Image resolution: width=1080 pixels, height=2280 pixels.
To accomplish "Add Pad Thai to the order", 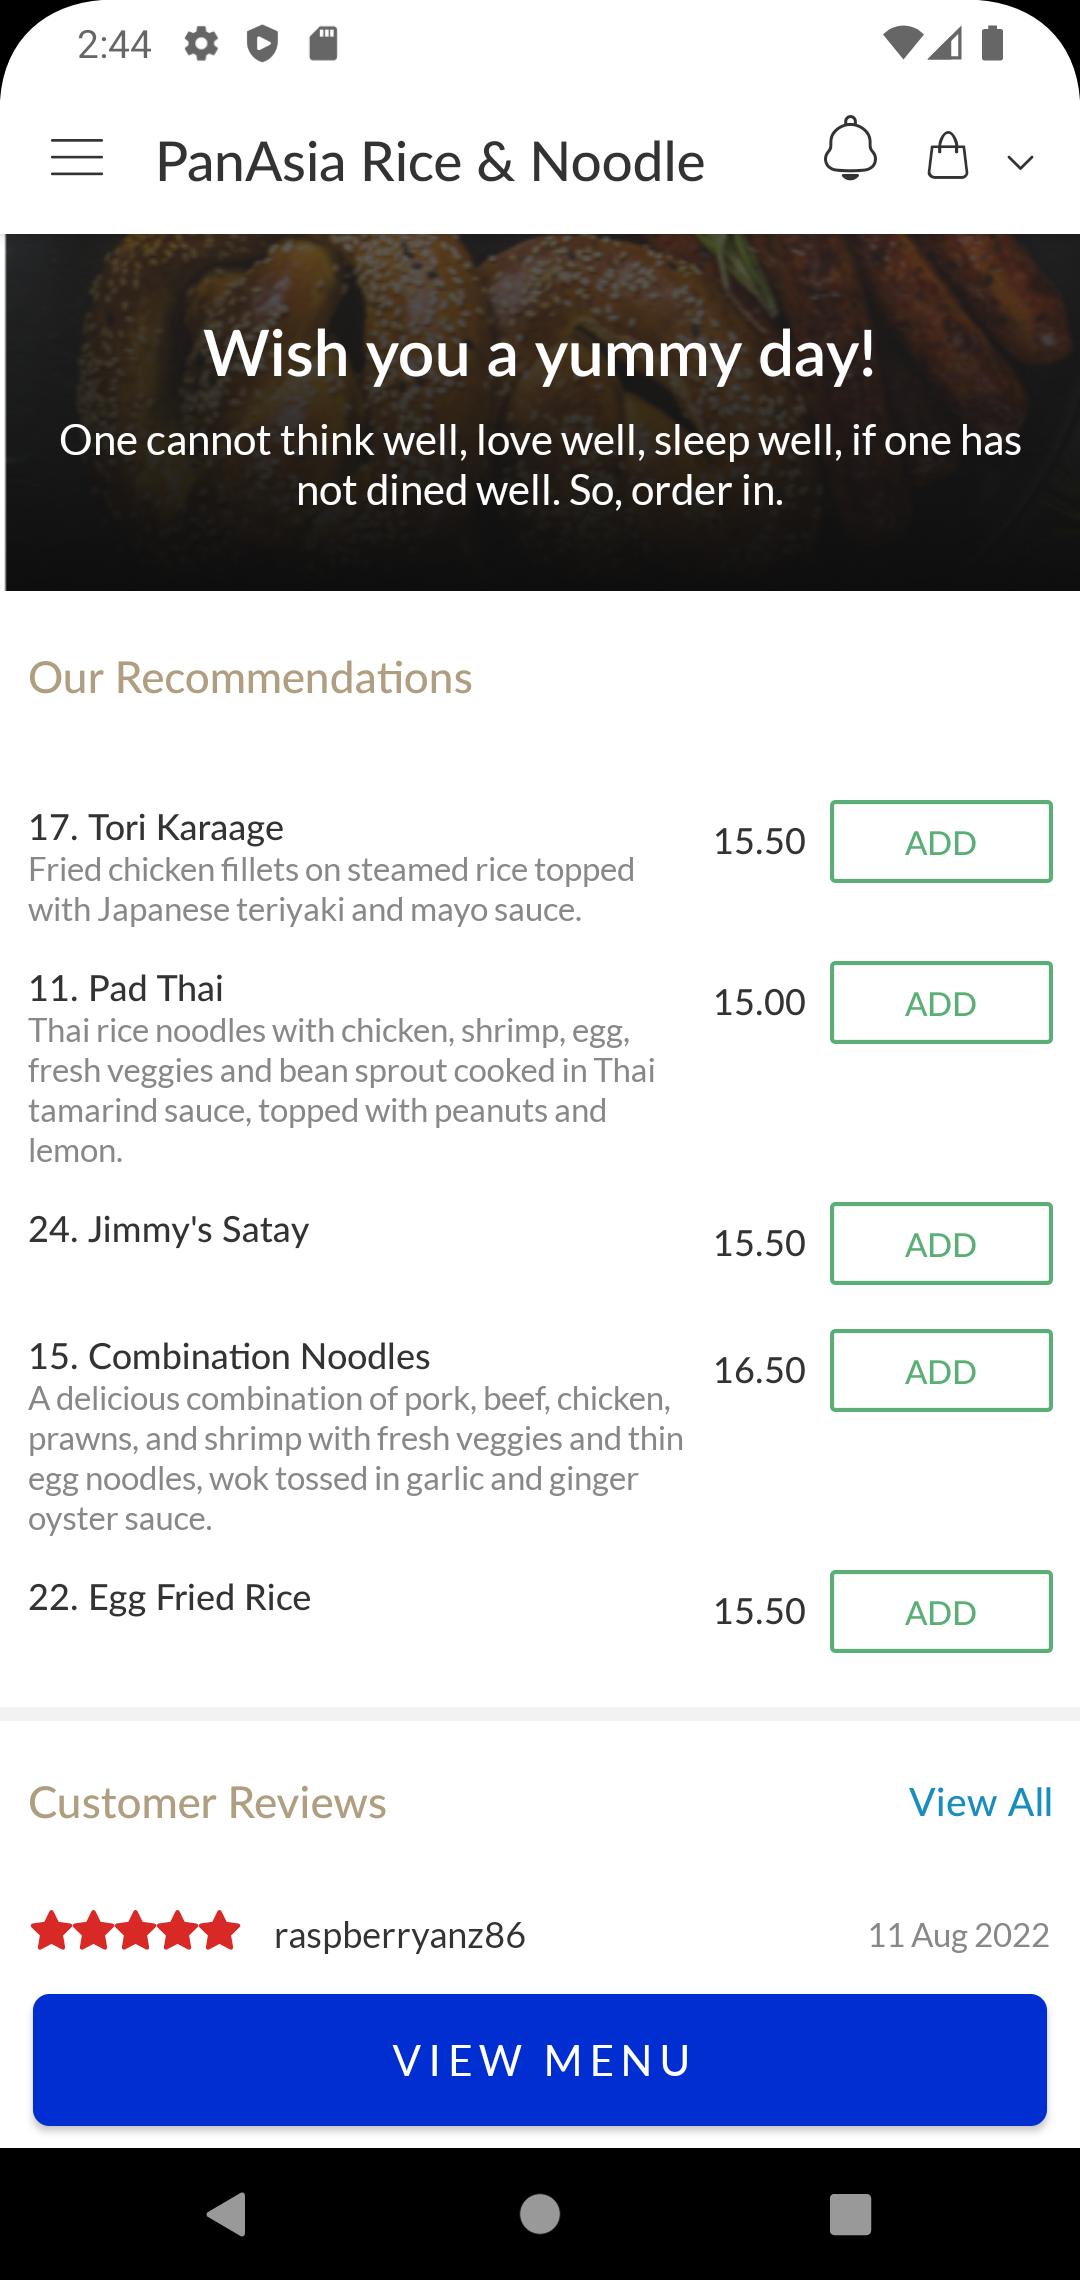I will [940, 1003].
